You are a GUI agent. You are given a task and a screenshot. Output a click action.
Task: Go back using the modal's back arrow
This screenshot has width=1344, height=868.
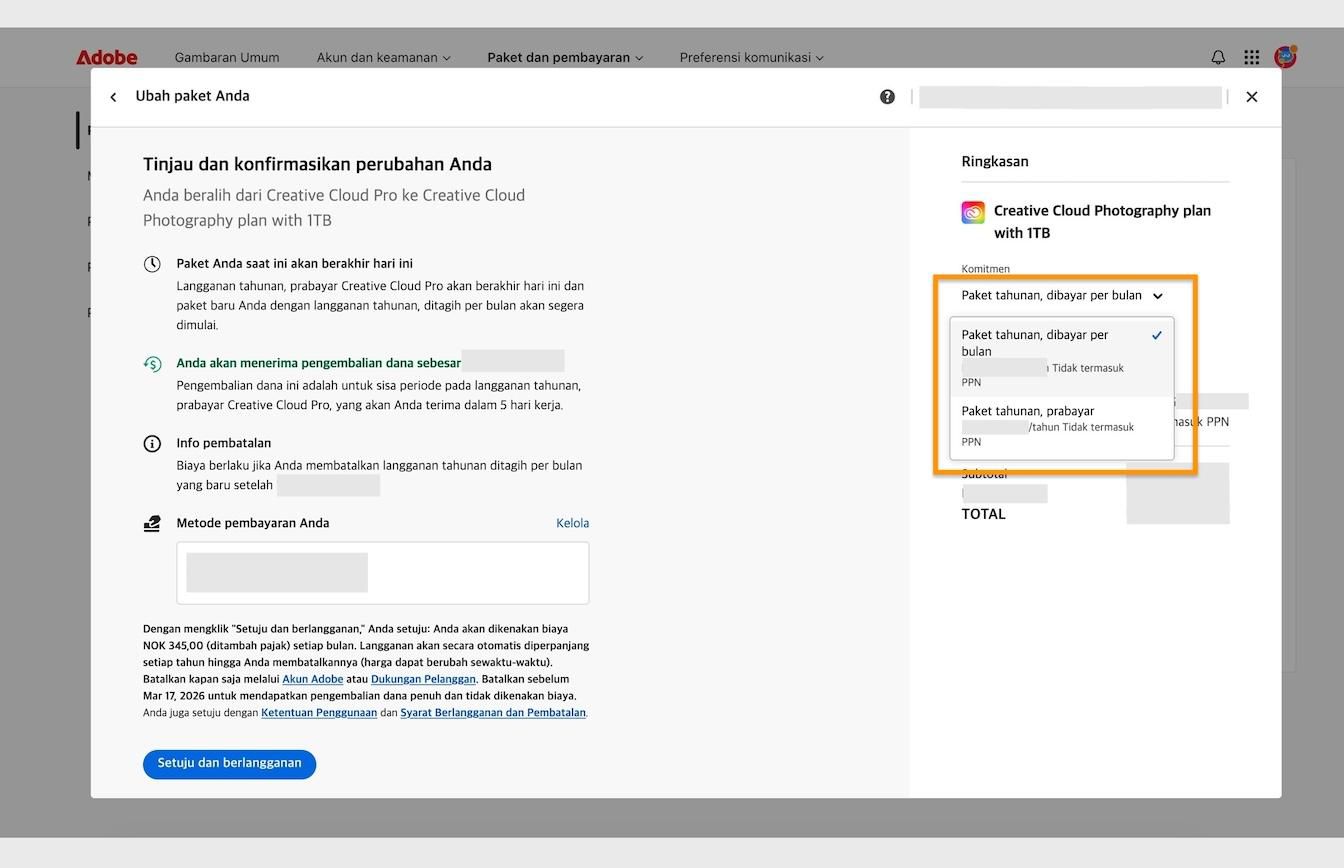tap(113, 97)
